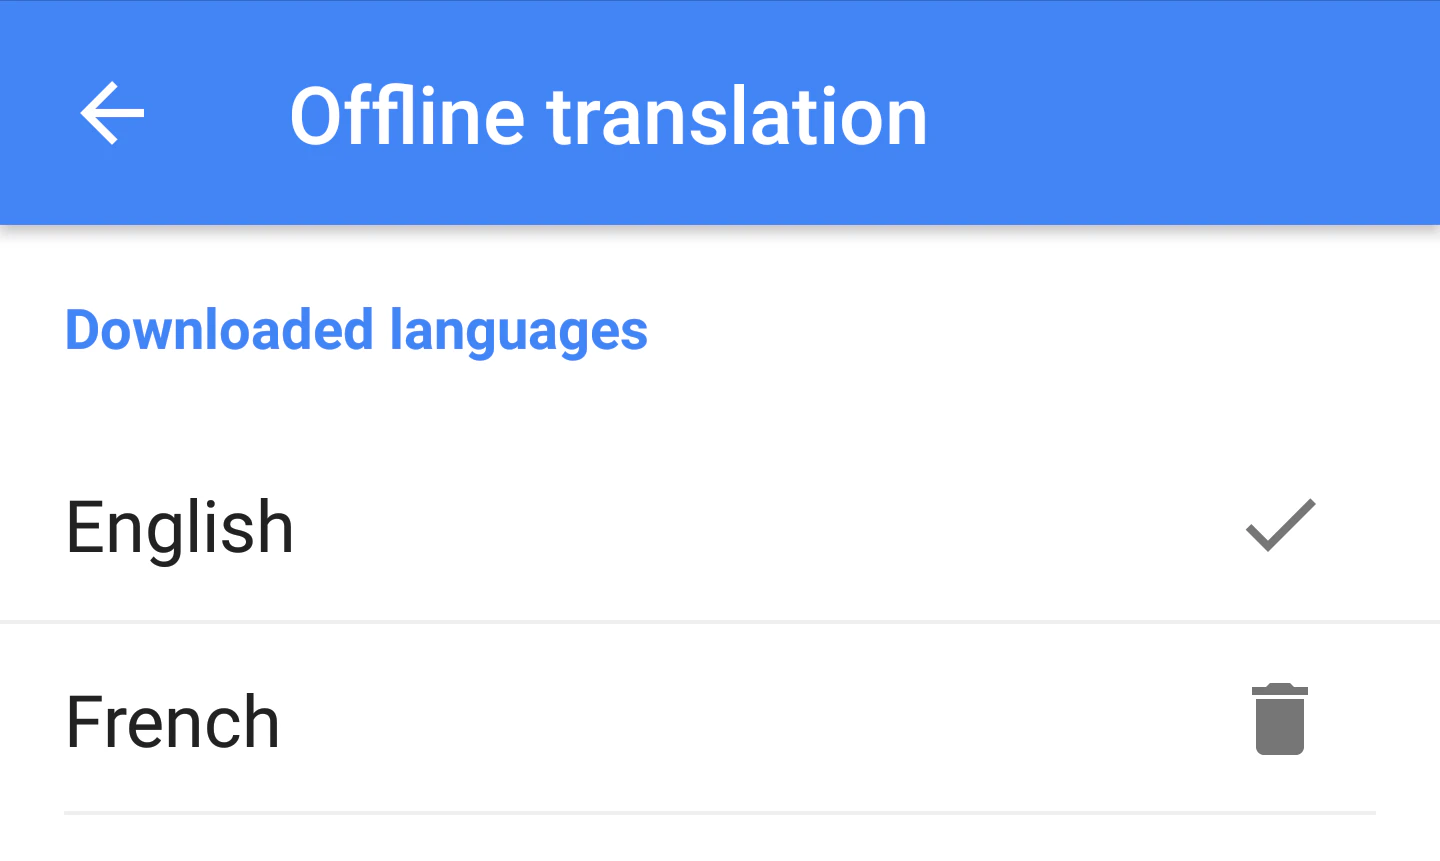Image resolution: width=1440 pixels, height=861 pixels.
Task: Click the white left arrow in header
Action: 112,113
